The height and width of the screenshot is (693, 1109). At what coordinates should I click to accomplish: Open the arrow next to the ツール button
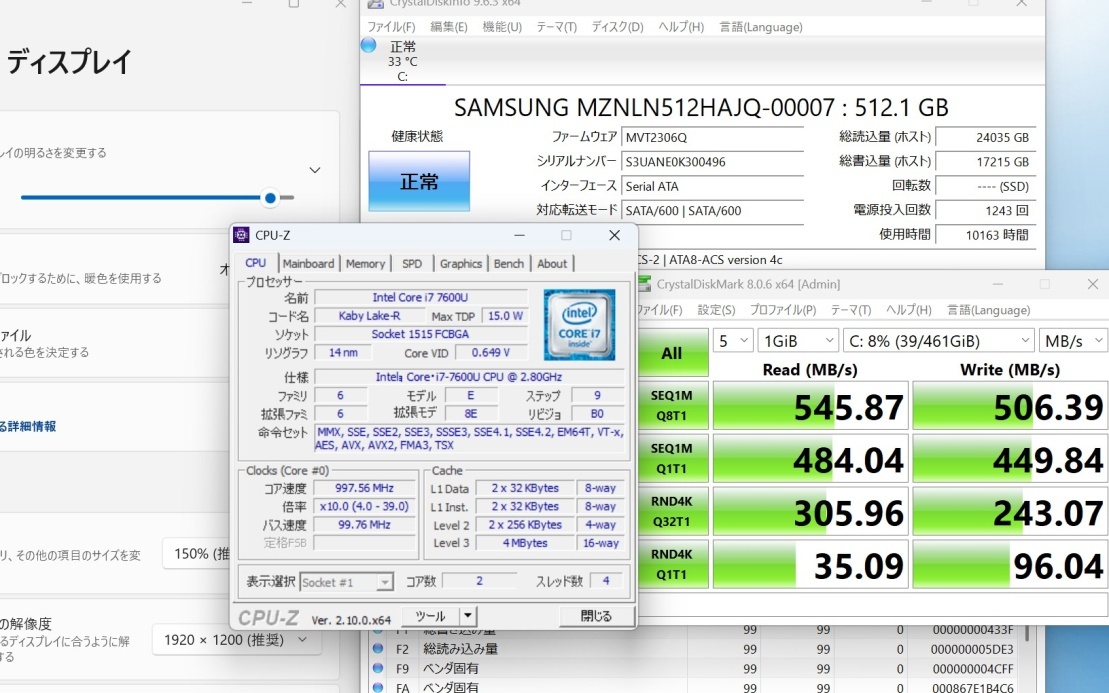point(468,616)
